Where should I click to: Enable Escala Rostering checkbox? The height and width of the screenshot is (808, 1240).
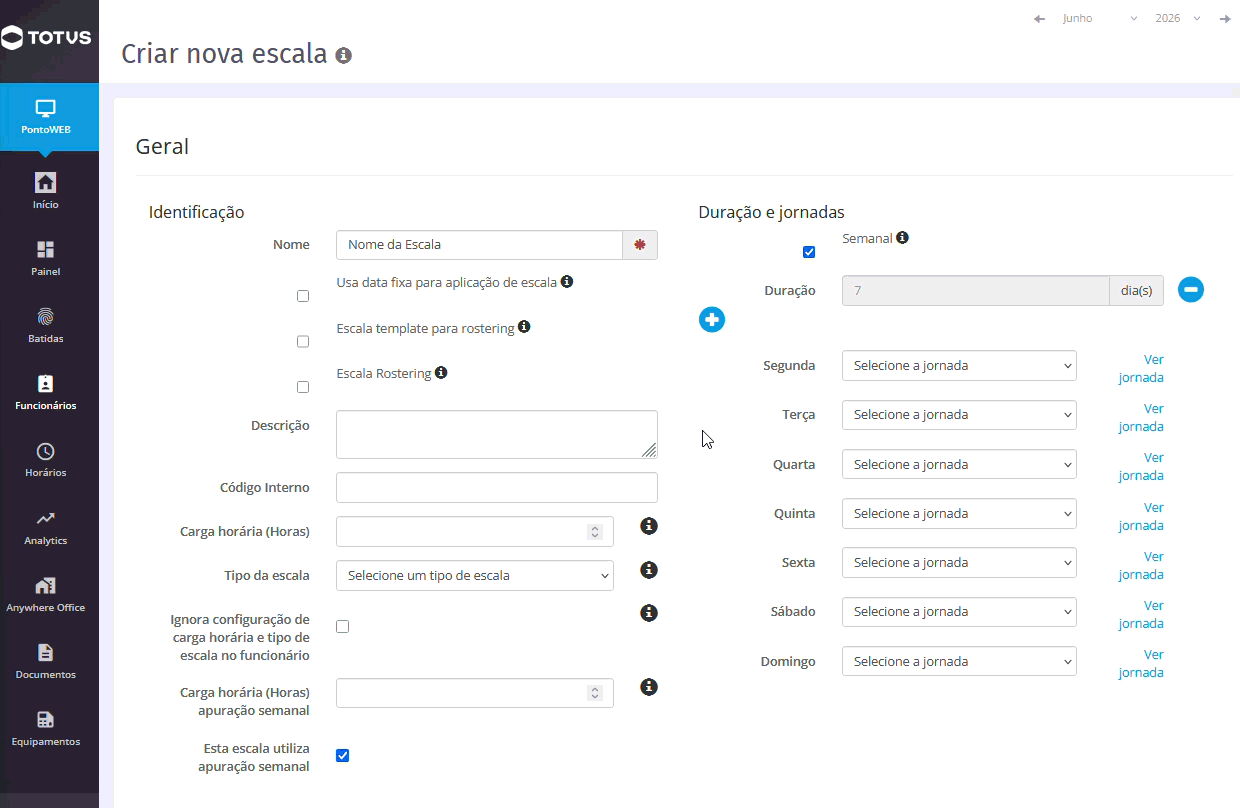(303, 387)
